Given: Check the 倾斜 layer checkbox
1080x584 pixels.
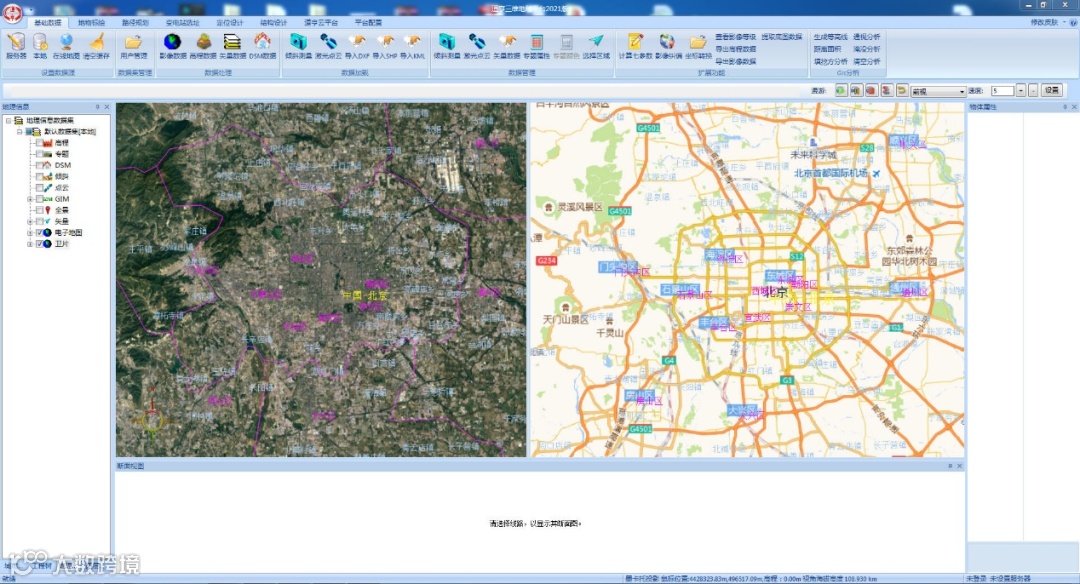Looking at the screenshot, I should [x=39, y=176].
